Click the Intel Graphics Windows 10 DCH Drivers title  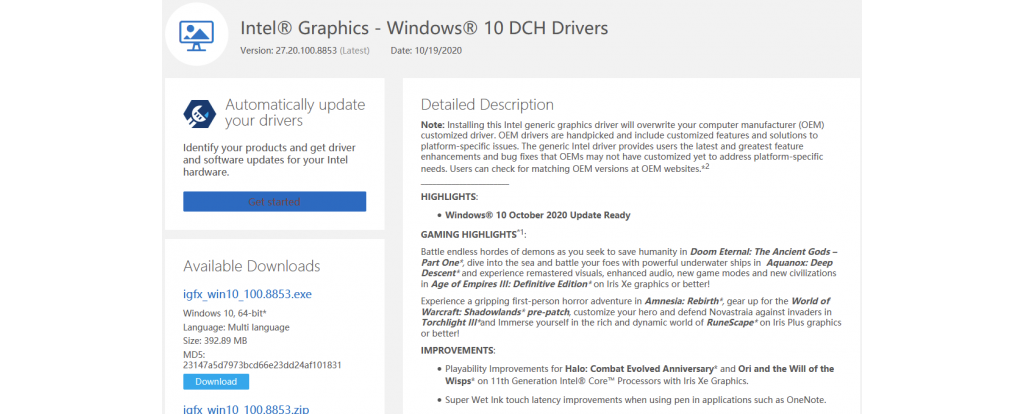[x=424, y=28]
